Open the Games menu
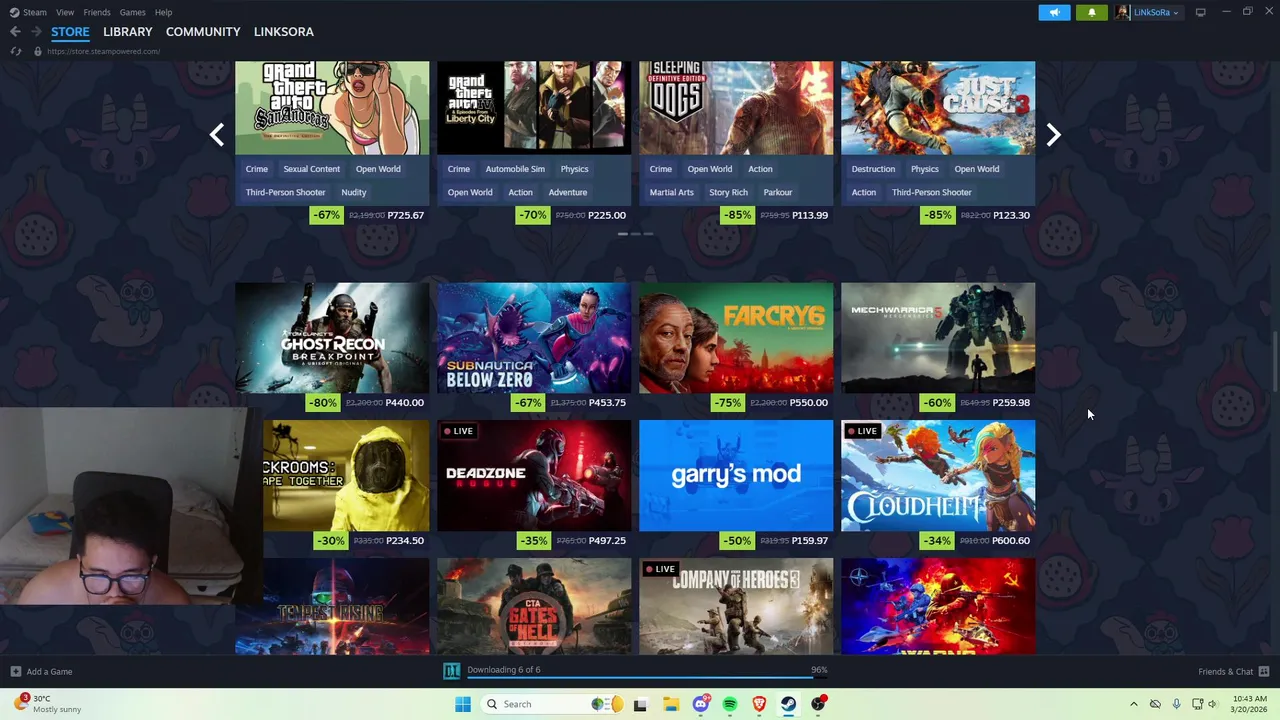Viewport: 1280px width, 720px height. 132,12
